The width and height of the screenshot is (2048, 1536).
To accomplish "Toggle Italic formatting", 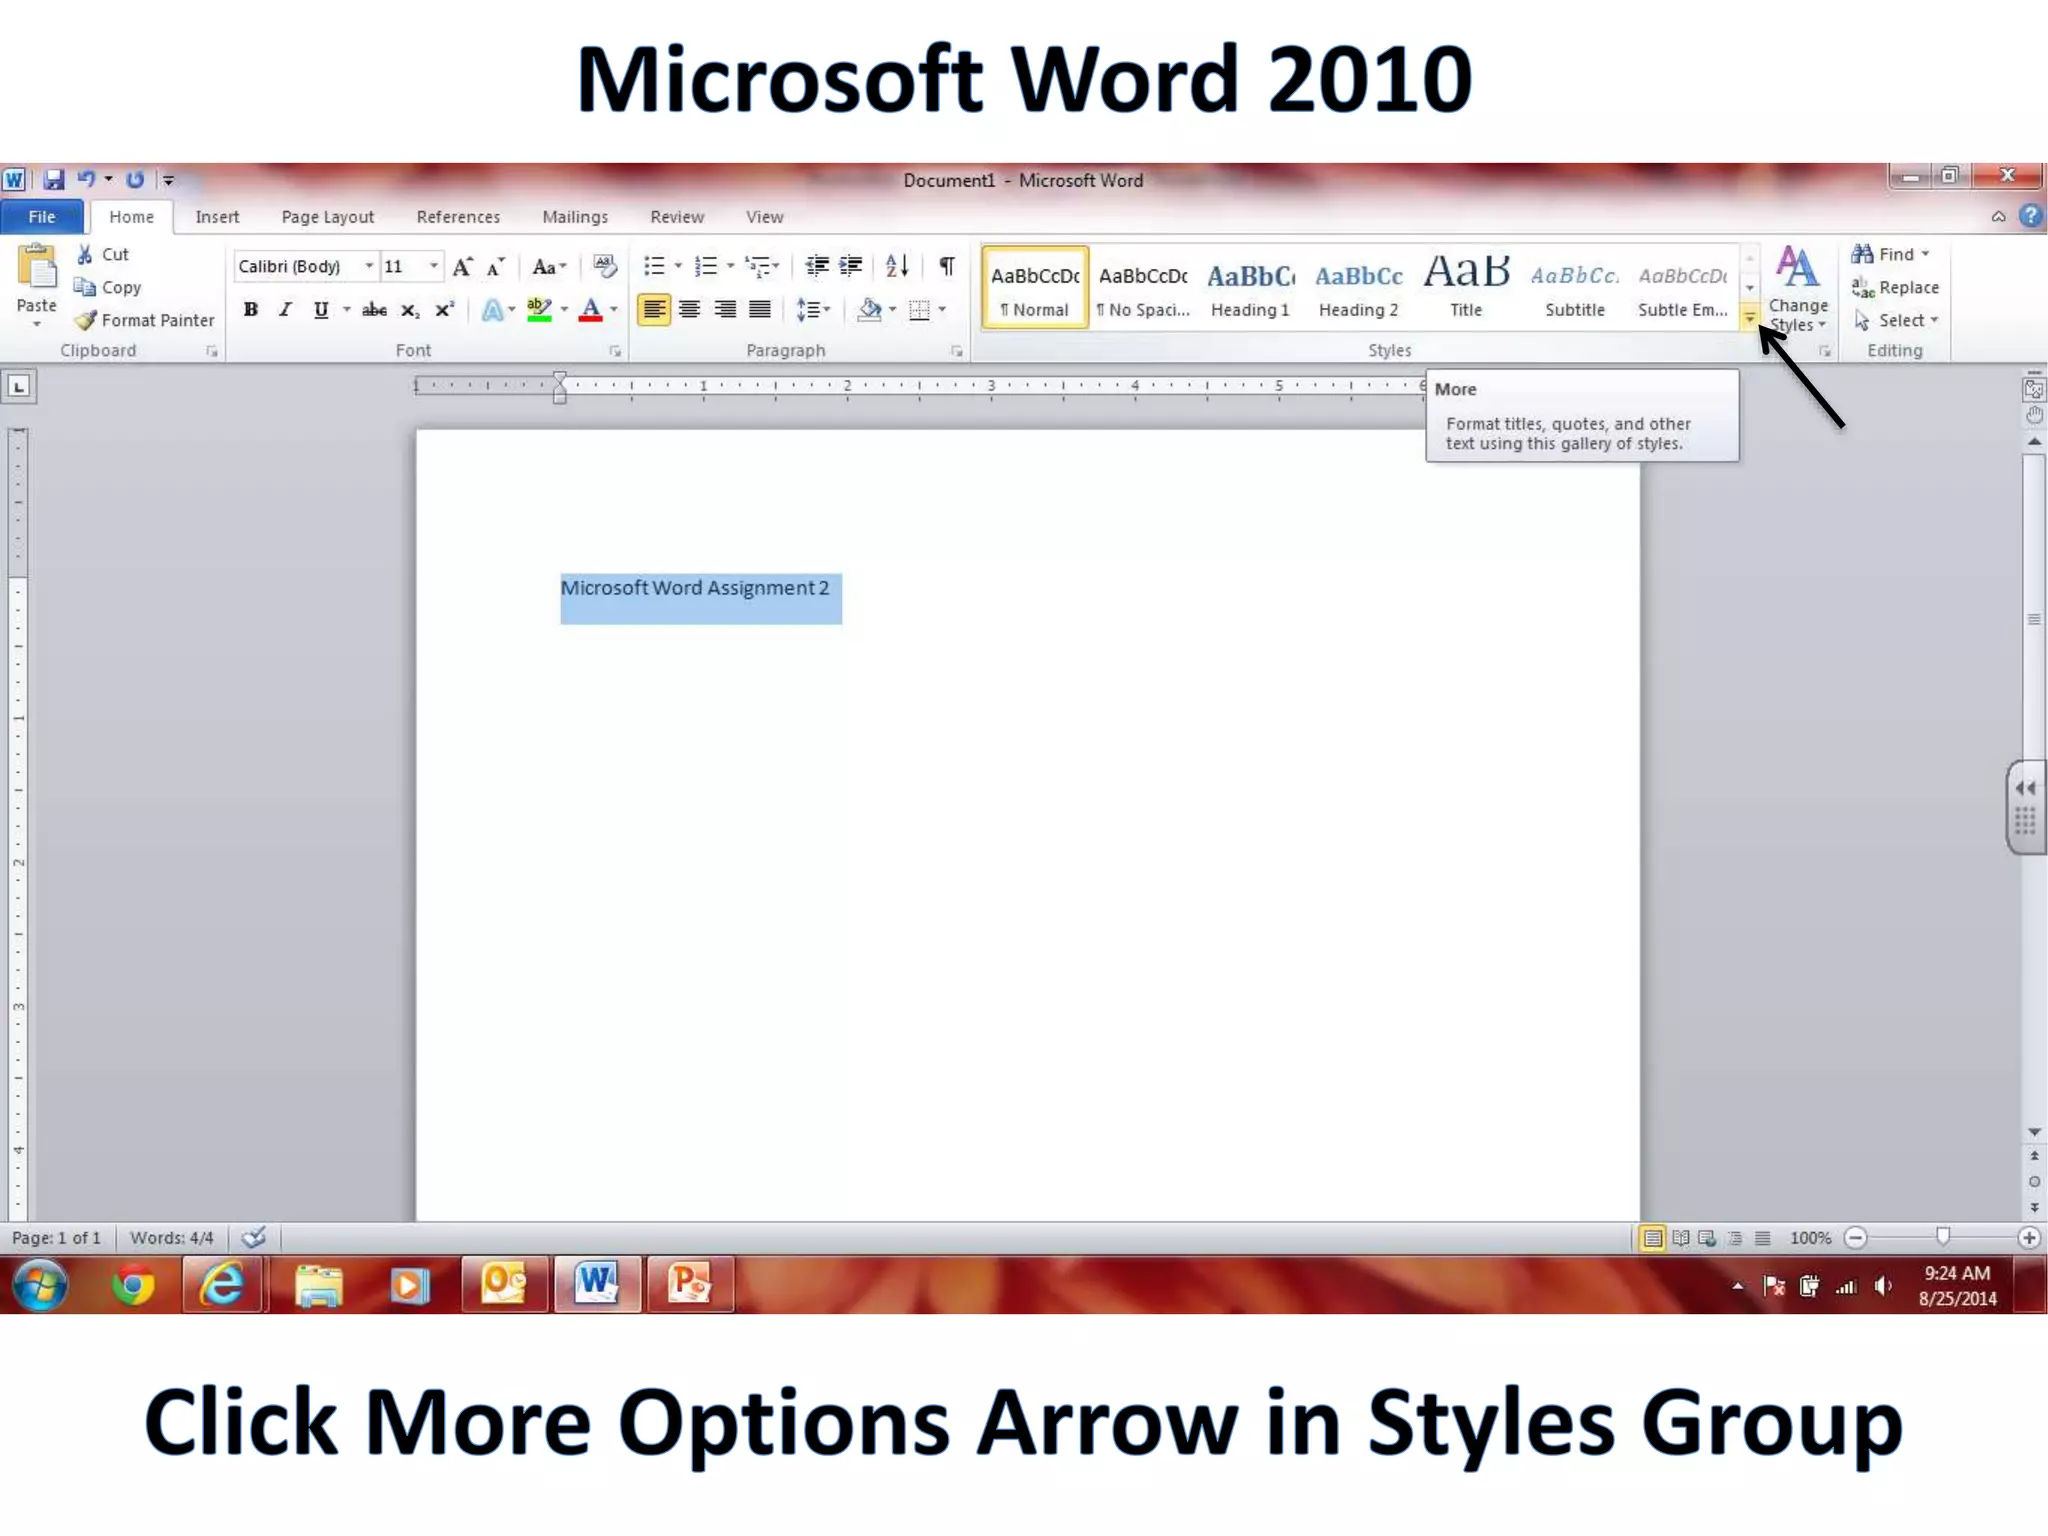I will click(285, 310).
